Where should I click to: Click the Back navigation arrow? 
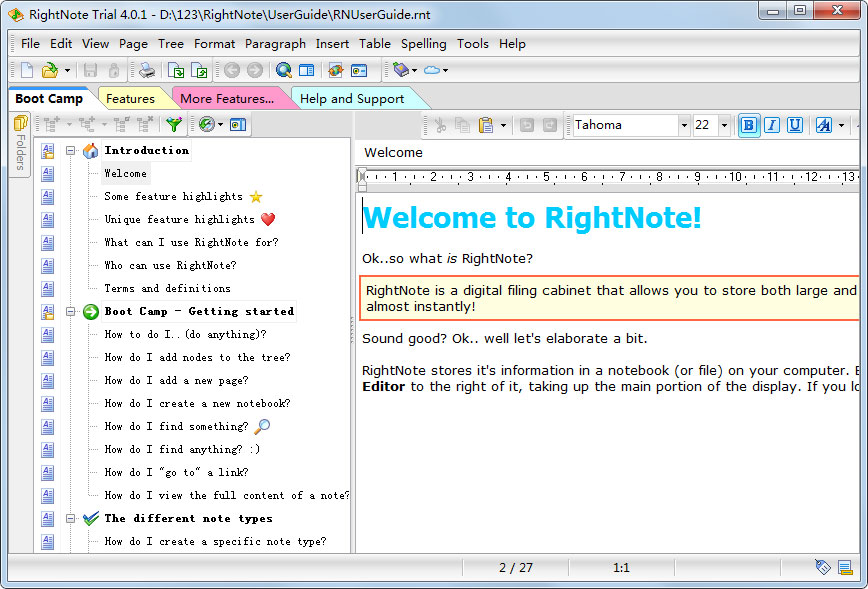click(x=231, y=70)
